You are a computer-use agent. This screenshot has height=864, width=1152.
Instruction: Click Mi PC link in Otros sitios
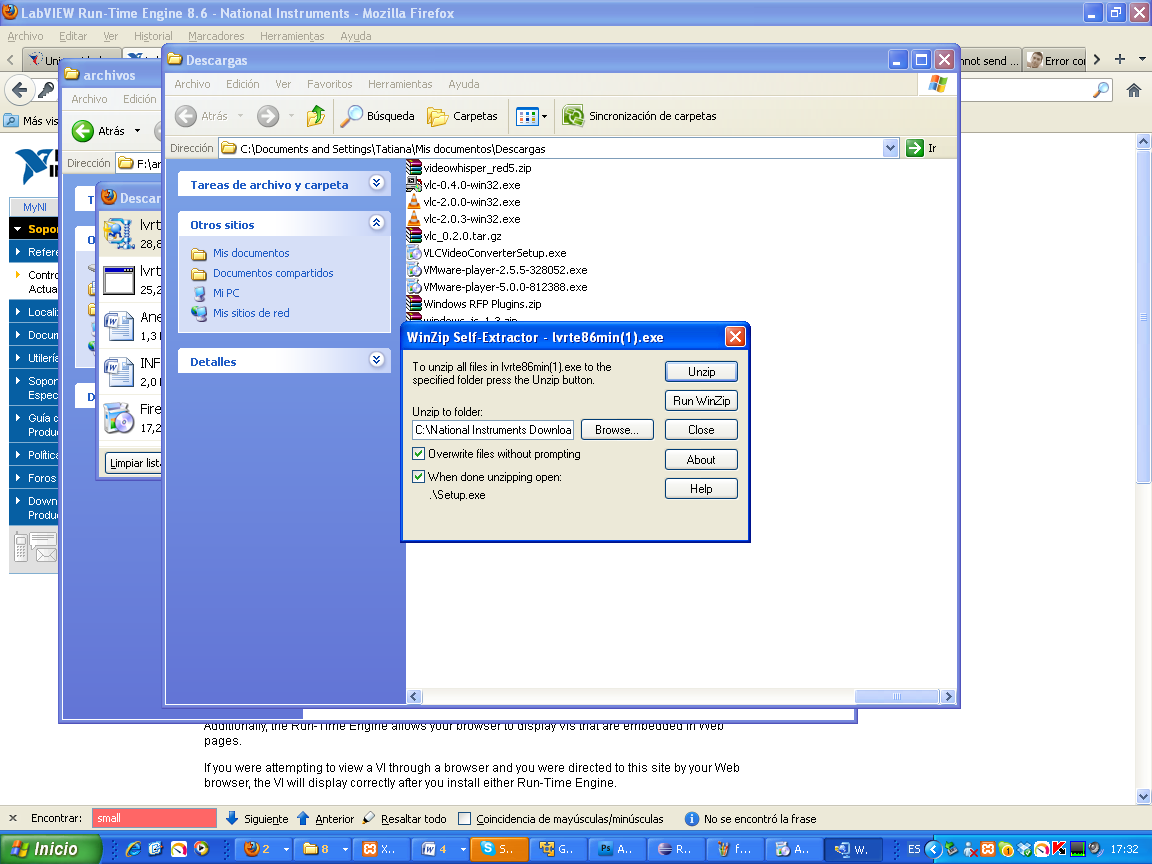coord(226,292)
